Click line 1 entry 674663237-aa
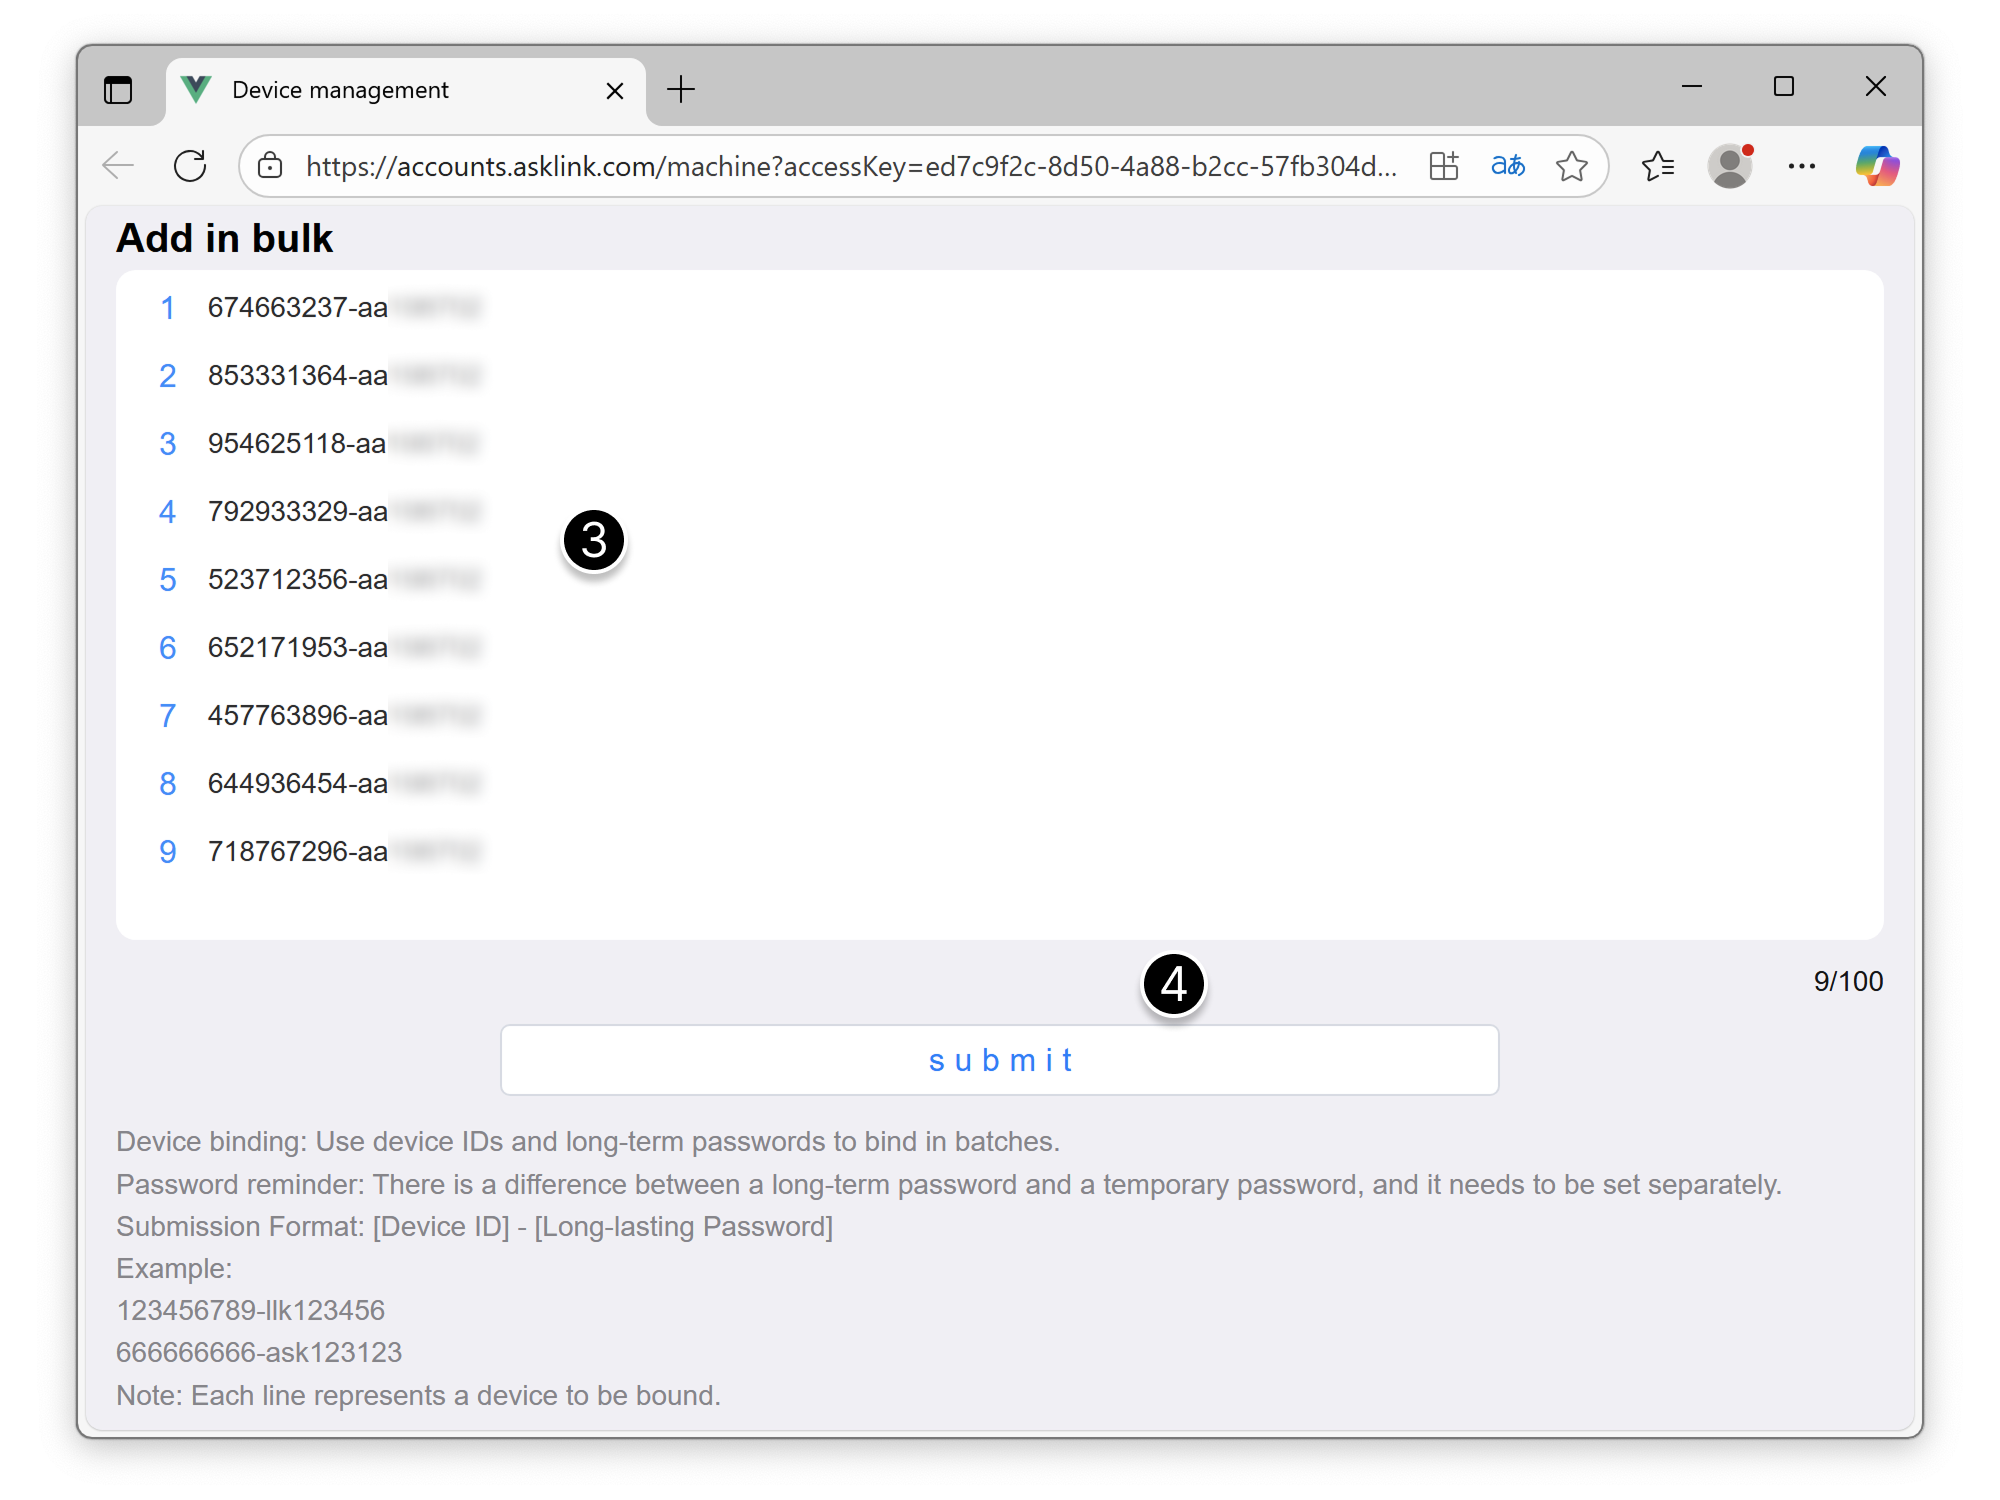2000x1500 pixels. coord(298,308)
